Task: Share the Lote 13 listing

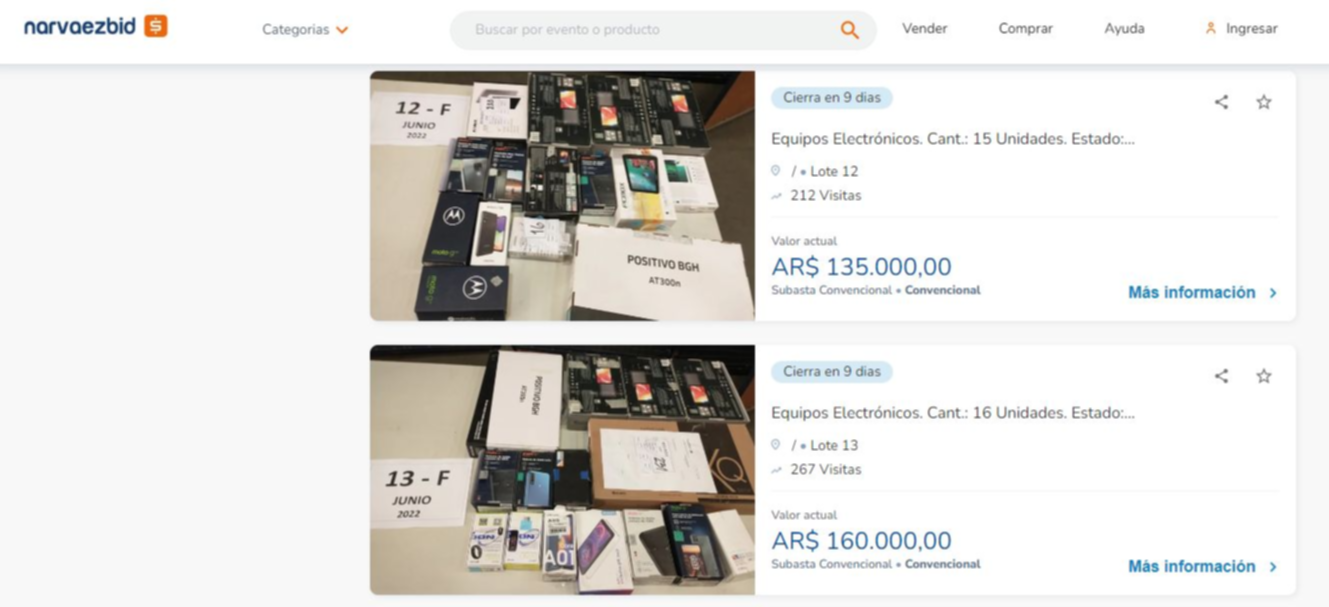Action: 1221,376
